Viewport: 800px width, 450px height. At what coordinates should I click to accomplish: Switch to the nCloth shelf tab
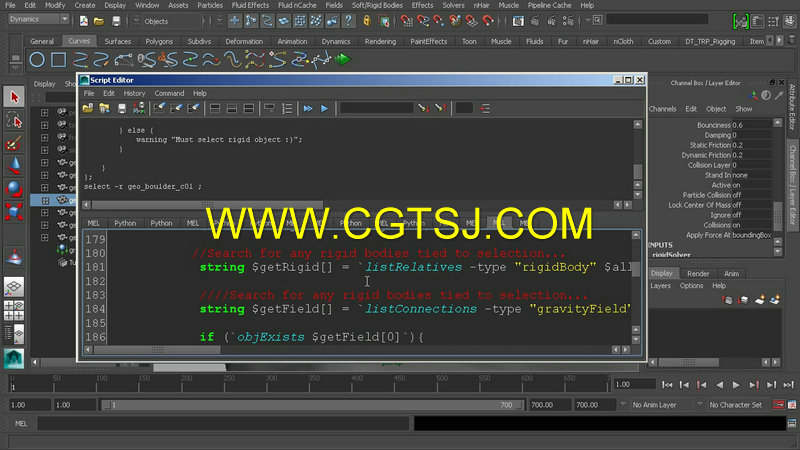pyautogui.click(x=623, y=41)
